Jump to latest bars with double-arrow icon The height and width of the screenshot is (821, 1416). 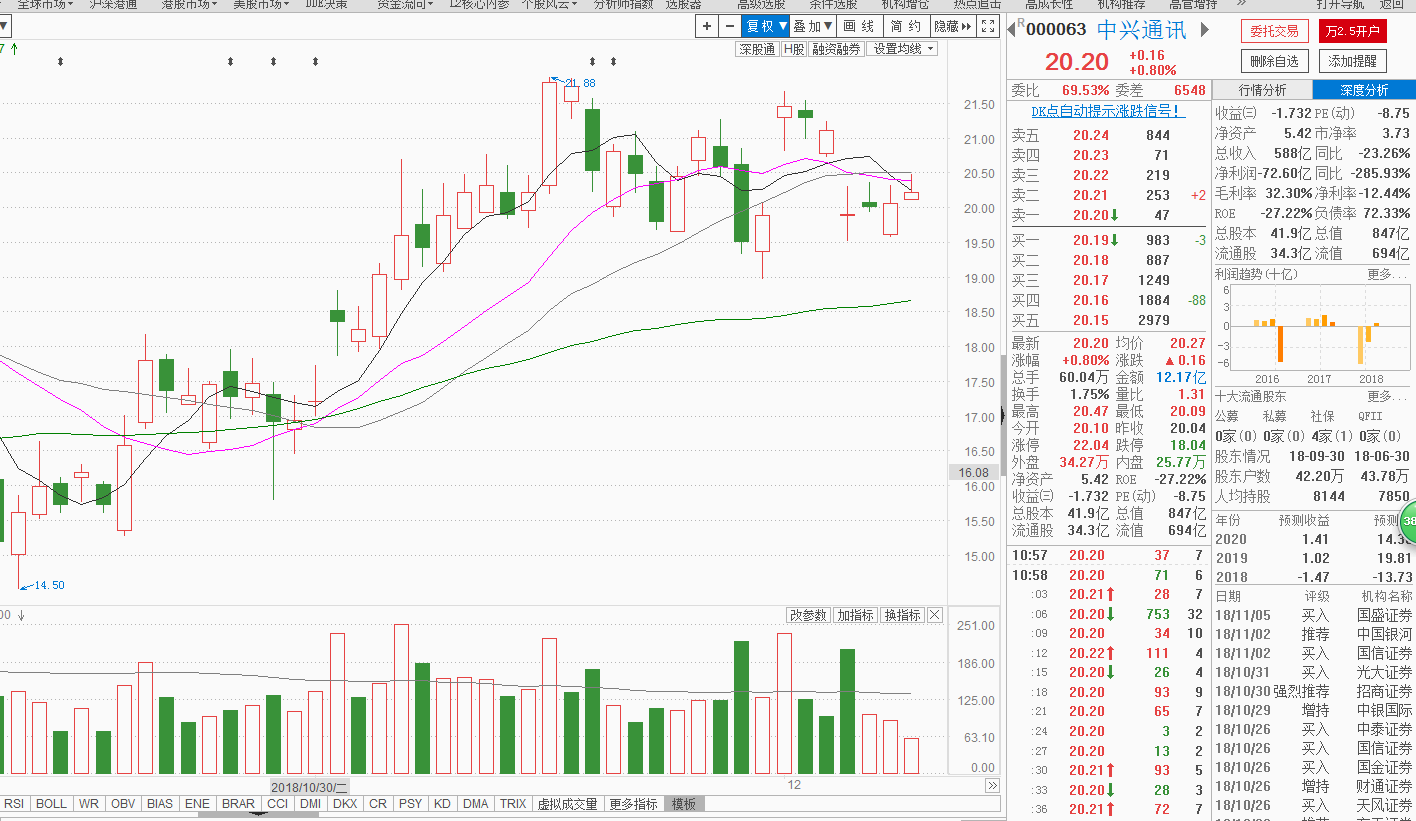992,786
